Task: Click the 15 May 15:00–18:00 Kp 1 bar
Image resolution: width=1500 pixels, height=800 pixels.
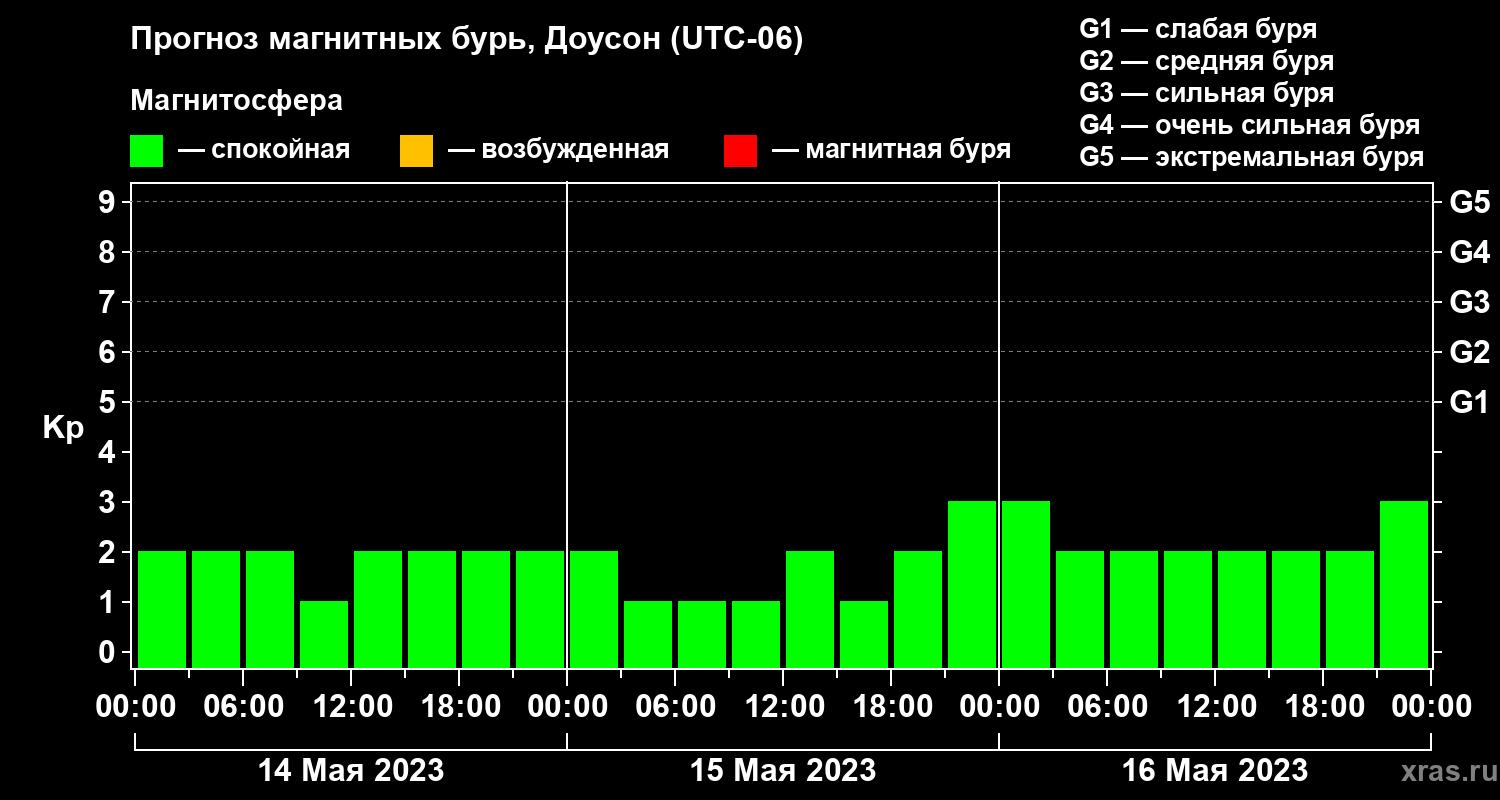Action: pos(864,634)
